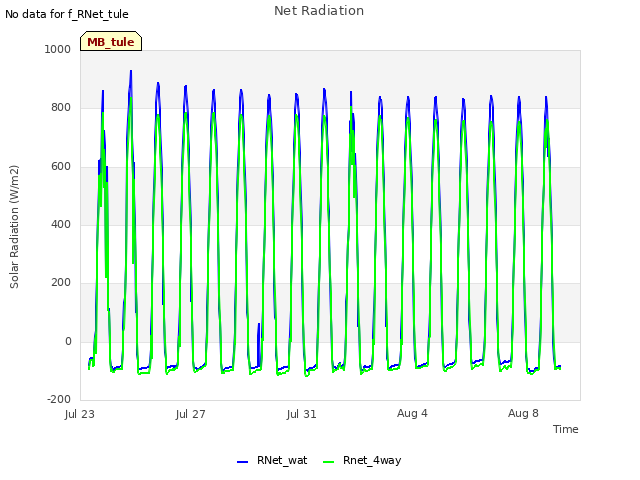The height and width of the screenshot is (480, 640).
Task: Click the Solar Radiation (W/m2) axis label
Action: [x=14, y=227]
